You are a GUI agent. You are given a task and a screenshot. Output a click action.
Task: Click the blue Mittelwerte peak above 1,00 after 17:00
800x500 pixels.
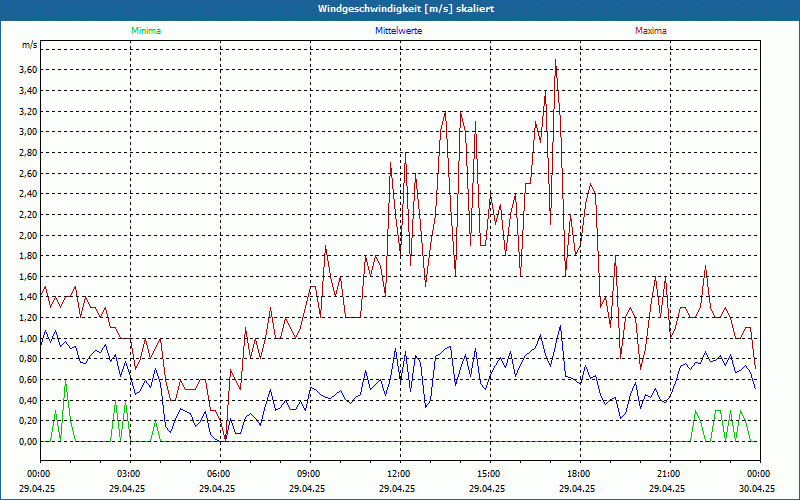click(x=560, y=326)
